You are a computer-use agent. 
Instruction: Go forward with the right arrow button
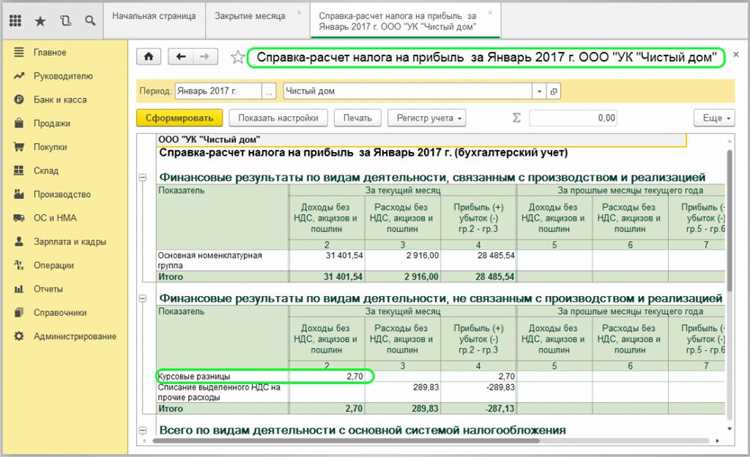click(x=205, y=57)
